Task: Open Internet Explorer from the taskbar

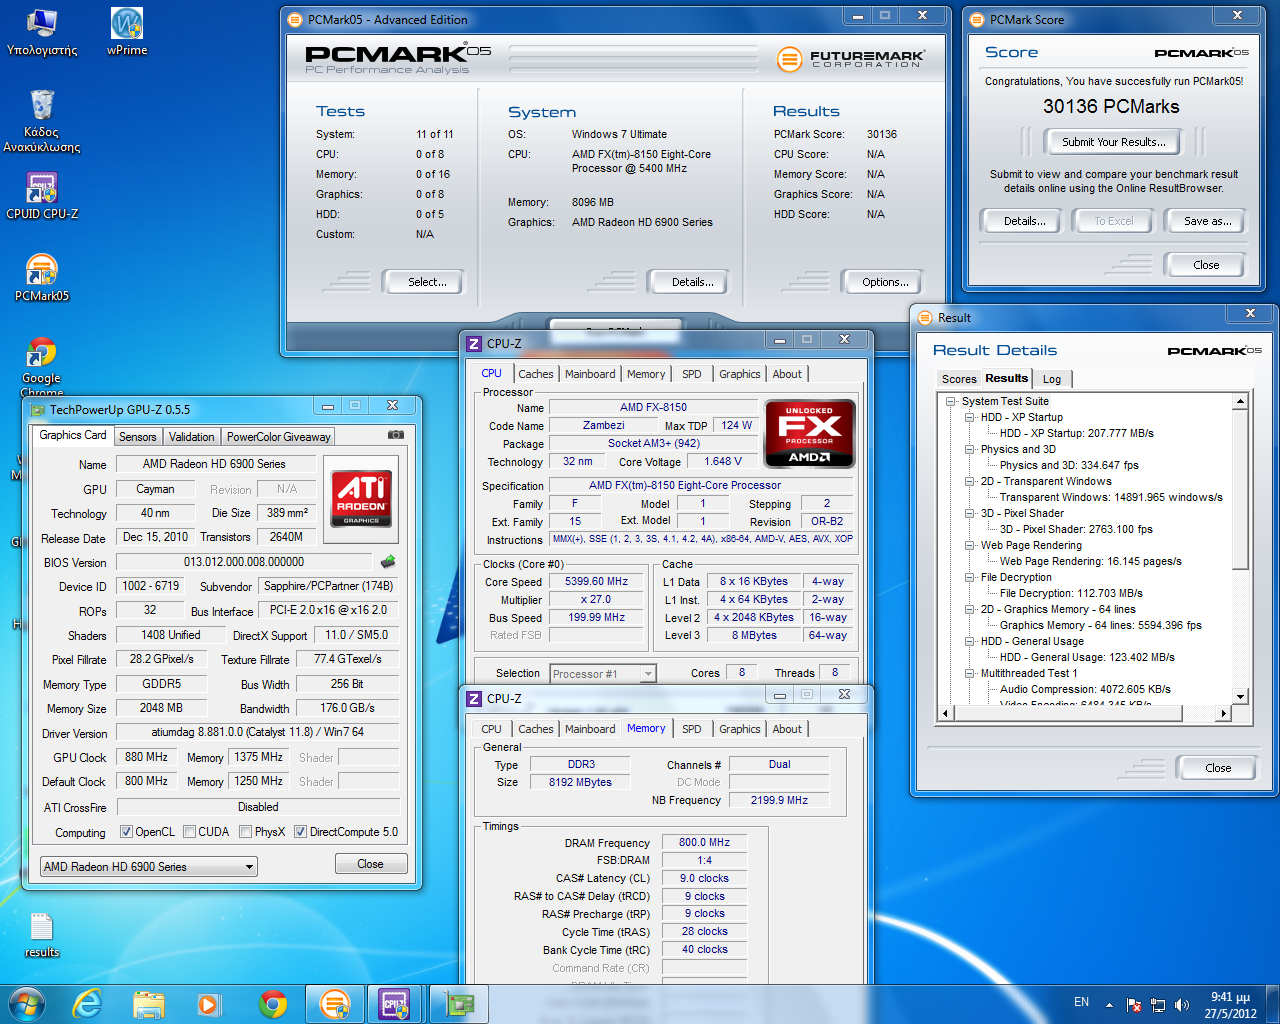Action: click(x=88, y=1004)
